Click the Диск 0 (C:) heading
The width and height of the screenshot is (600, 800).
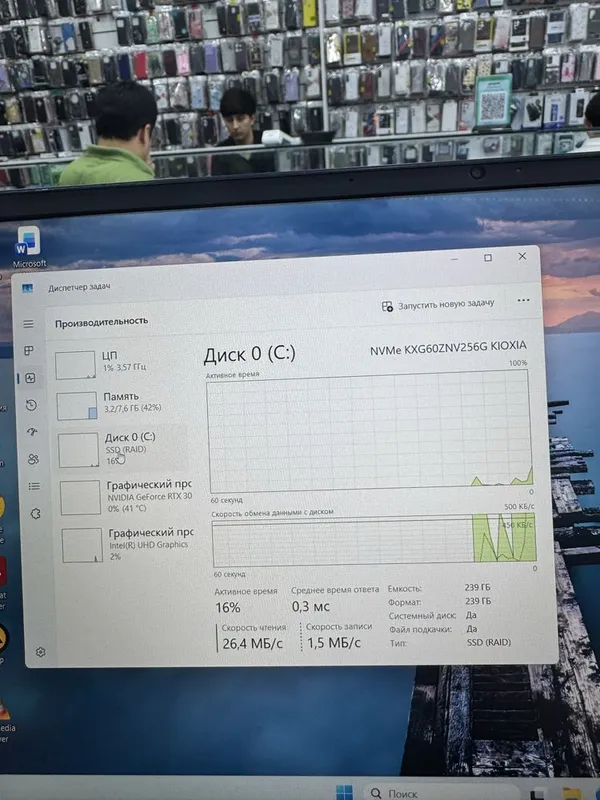click(249, 354)
